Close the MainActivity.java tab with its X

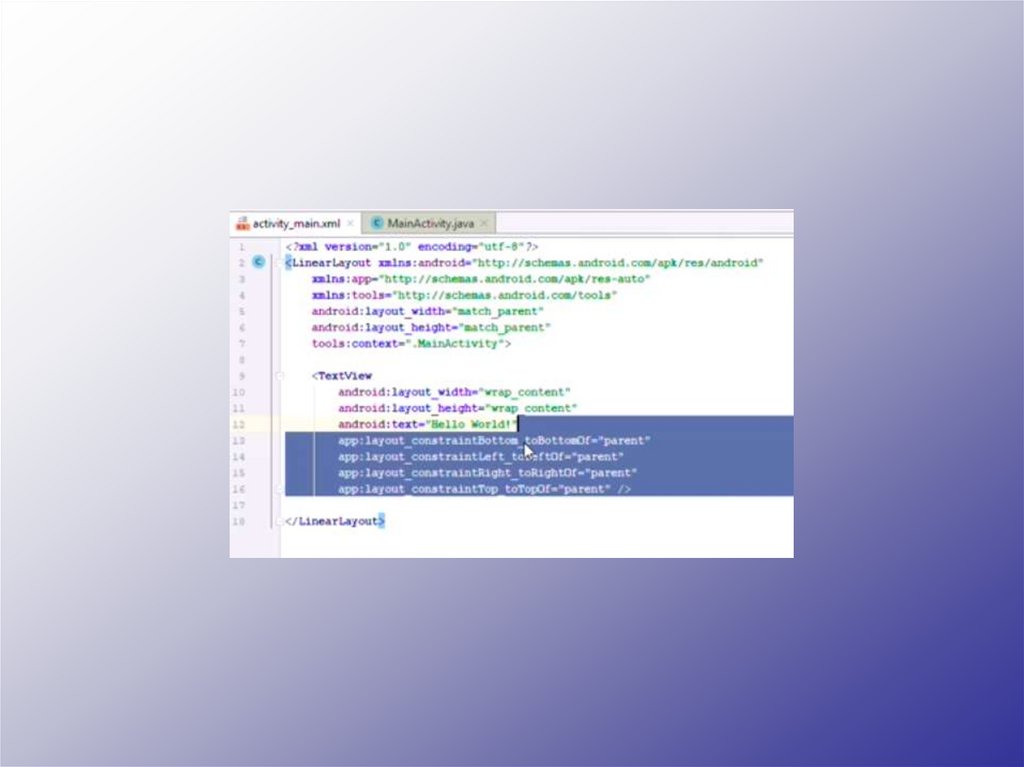[484, 223]
